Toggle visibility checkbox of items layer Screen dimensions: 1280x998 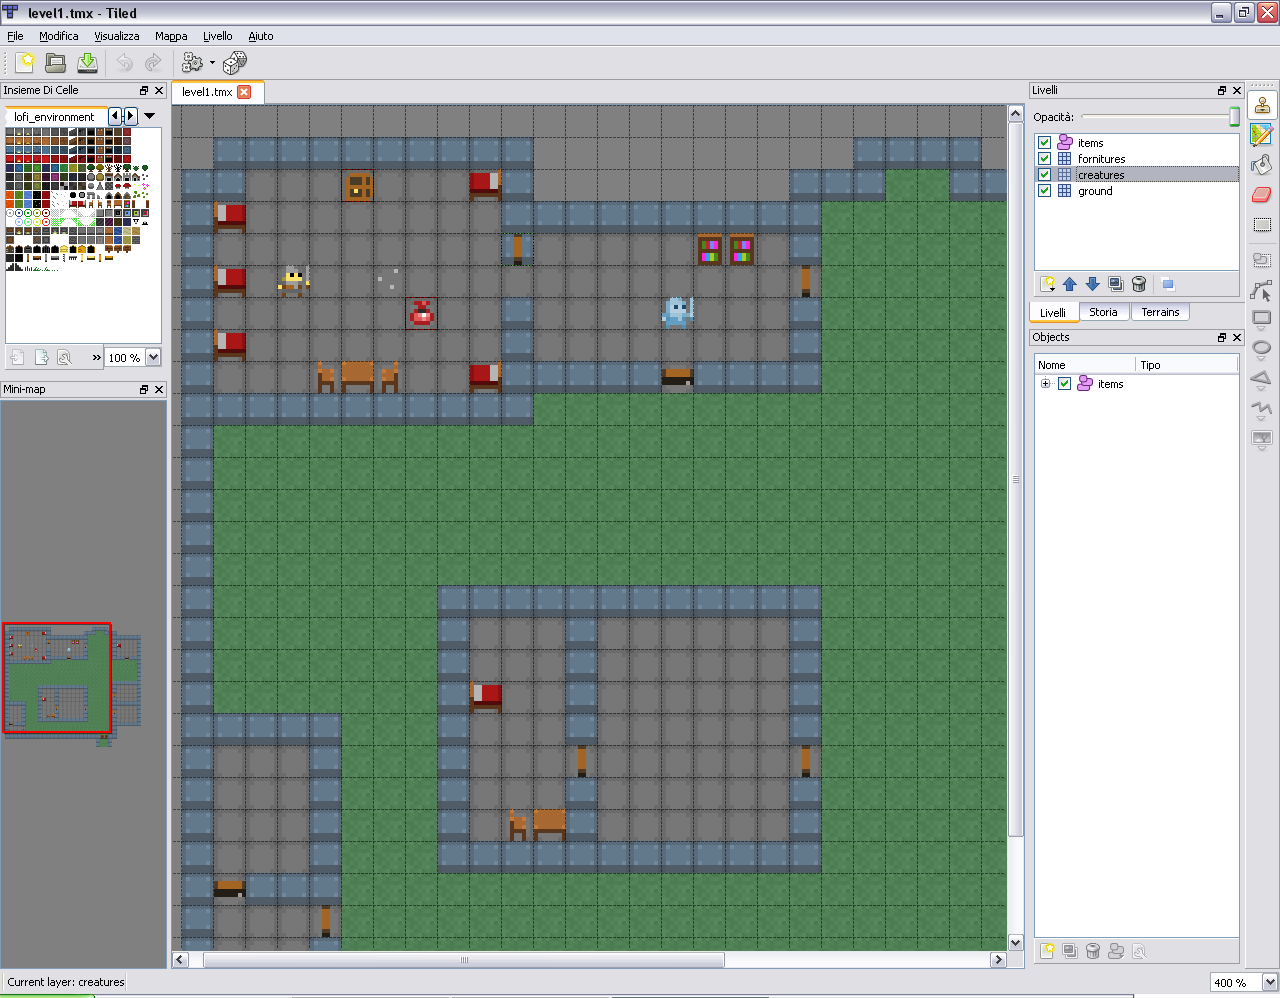[1044, 143]
